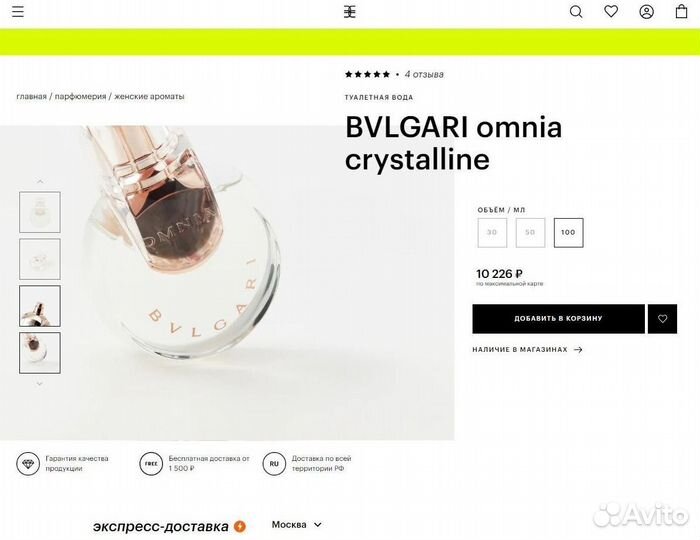Show next thumbnails with down chevron

pos(40,384)
